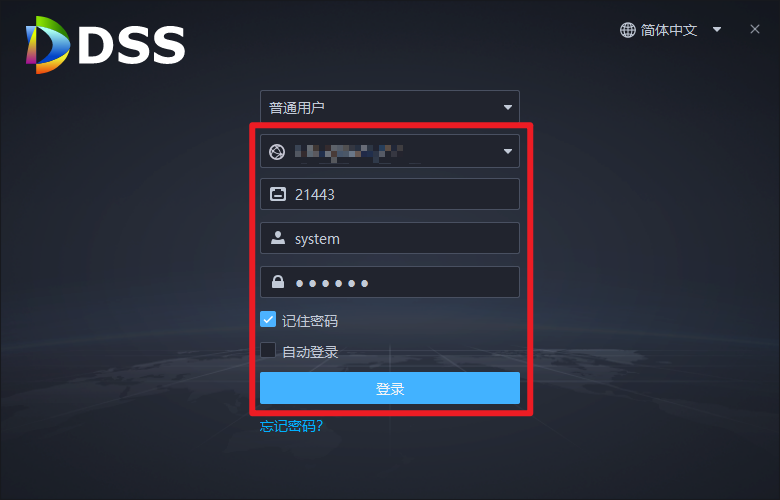
Task: Click the globe language icon
Action: (627, 30)
